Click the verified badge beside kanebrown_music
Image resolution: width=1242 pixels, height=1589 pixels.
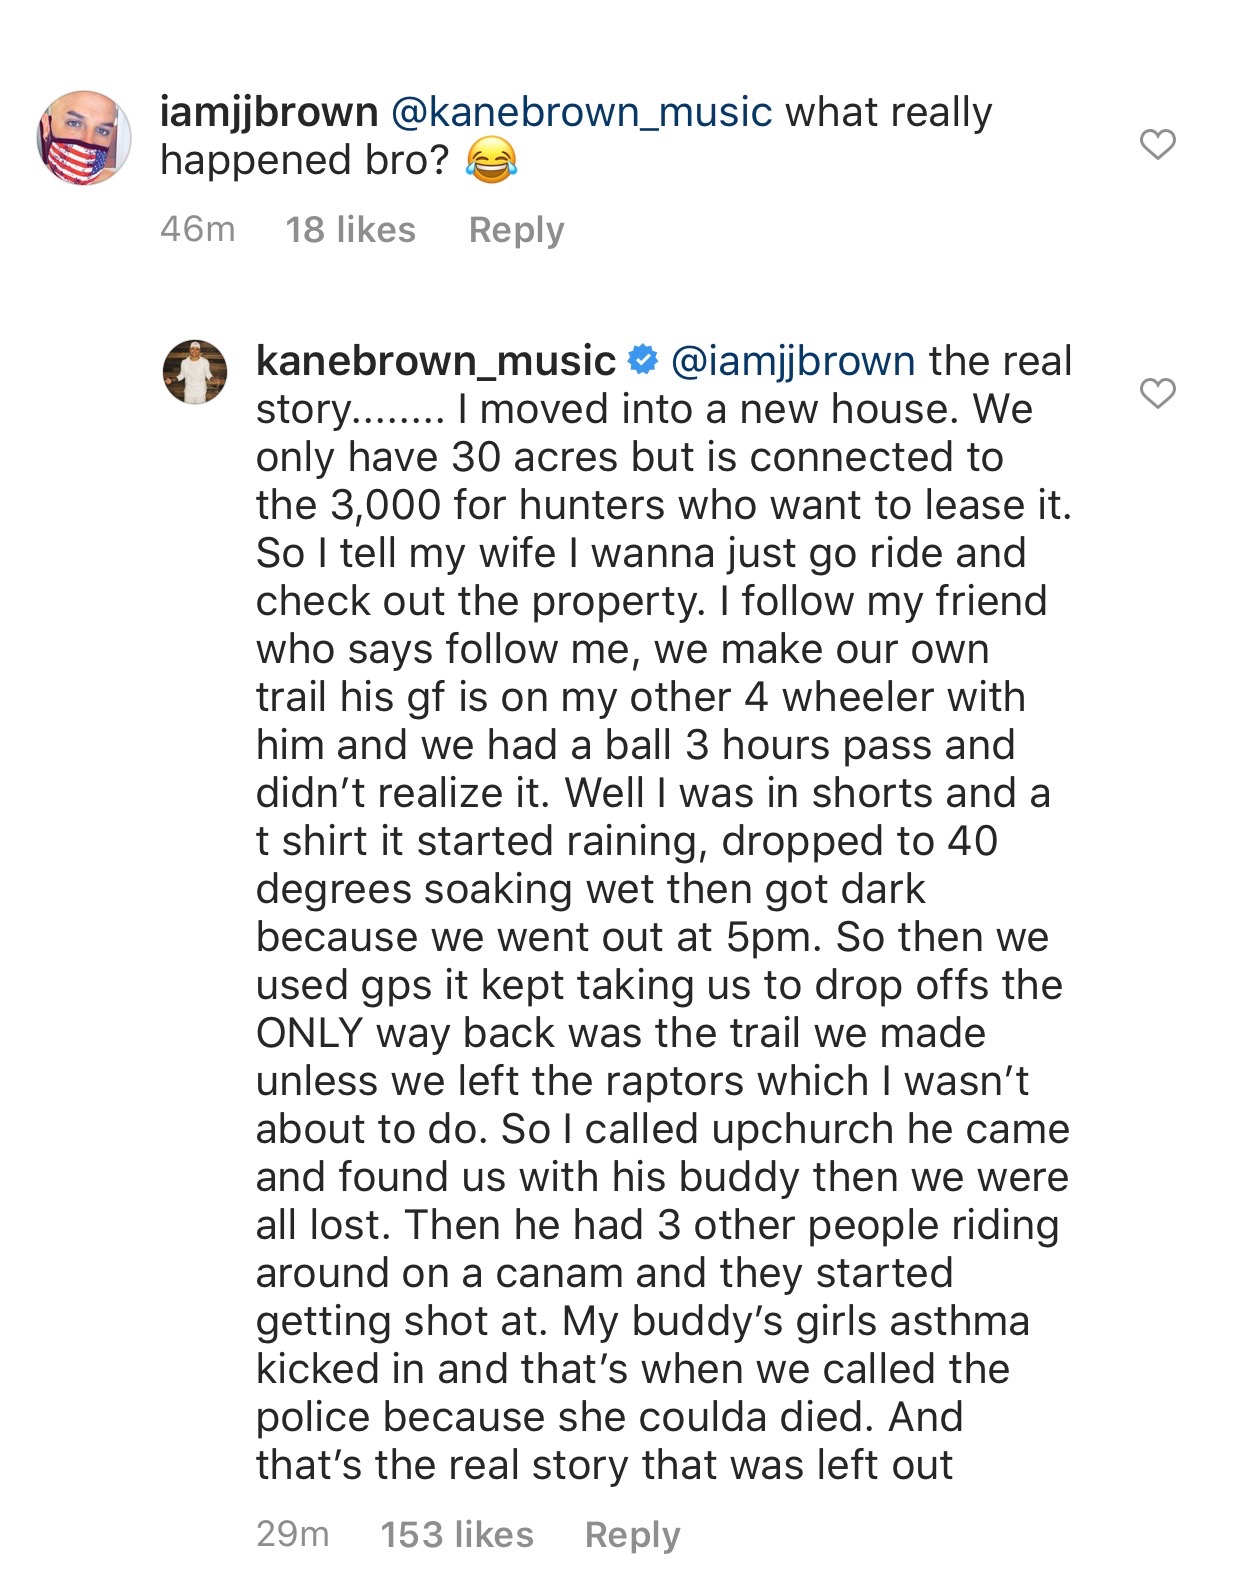pyautogui.click(x=643, y=361)
